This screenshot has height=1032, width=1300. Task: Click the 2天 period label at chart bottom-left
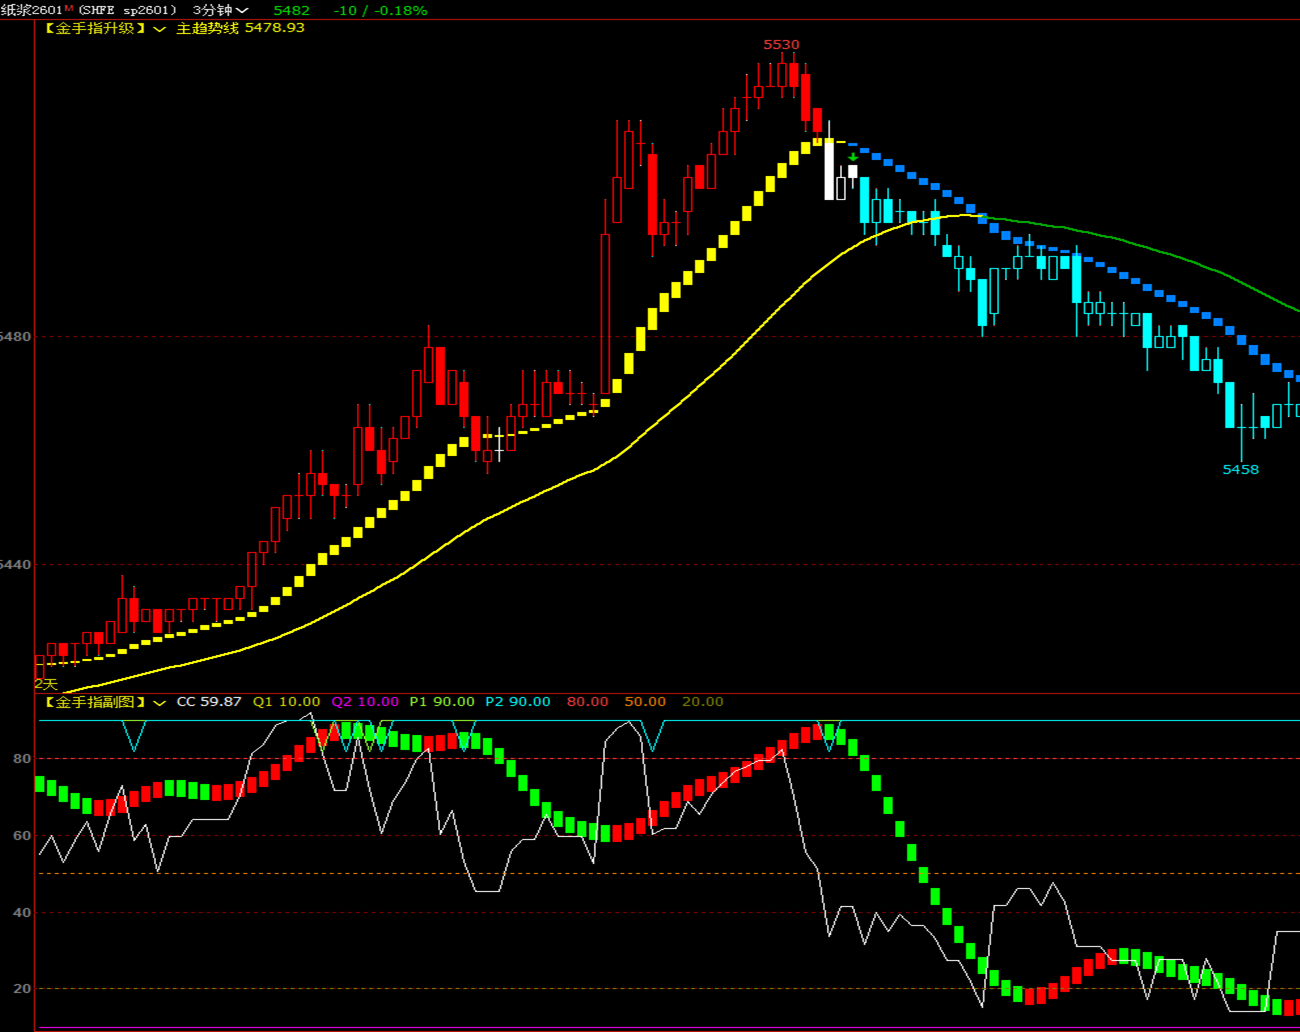coord(46,684)
